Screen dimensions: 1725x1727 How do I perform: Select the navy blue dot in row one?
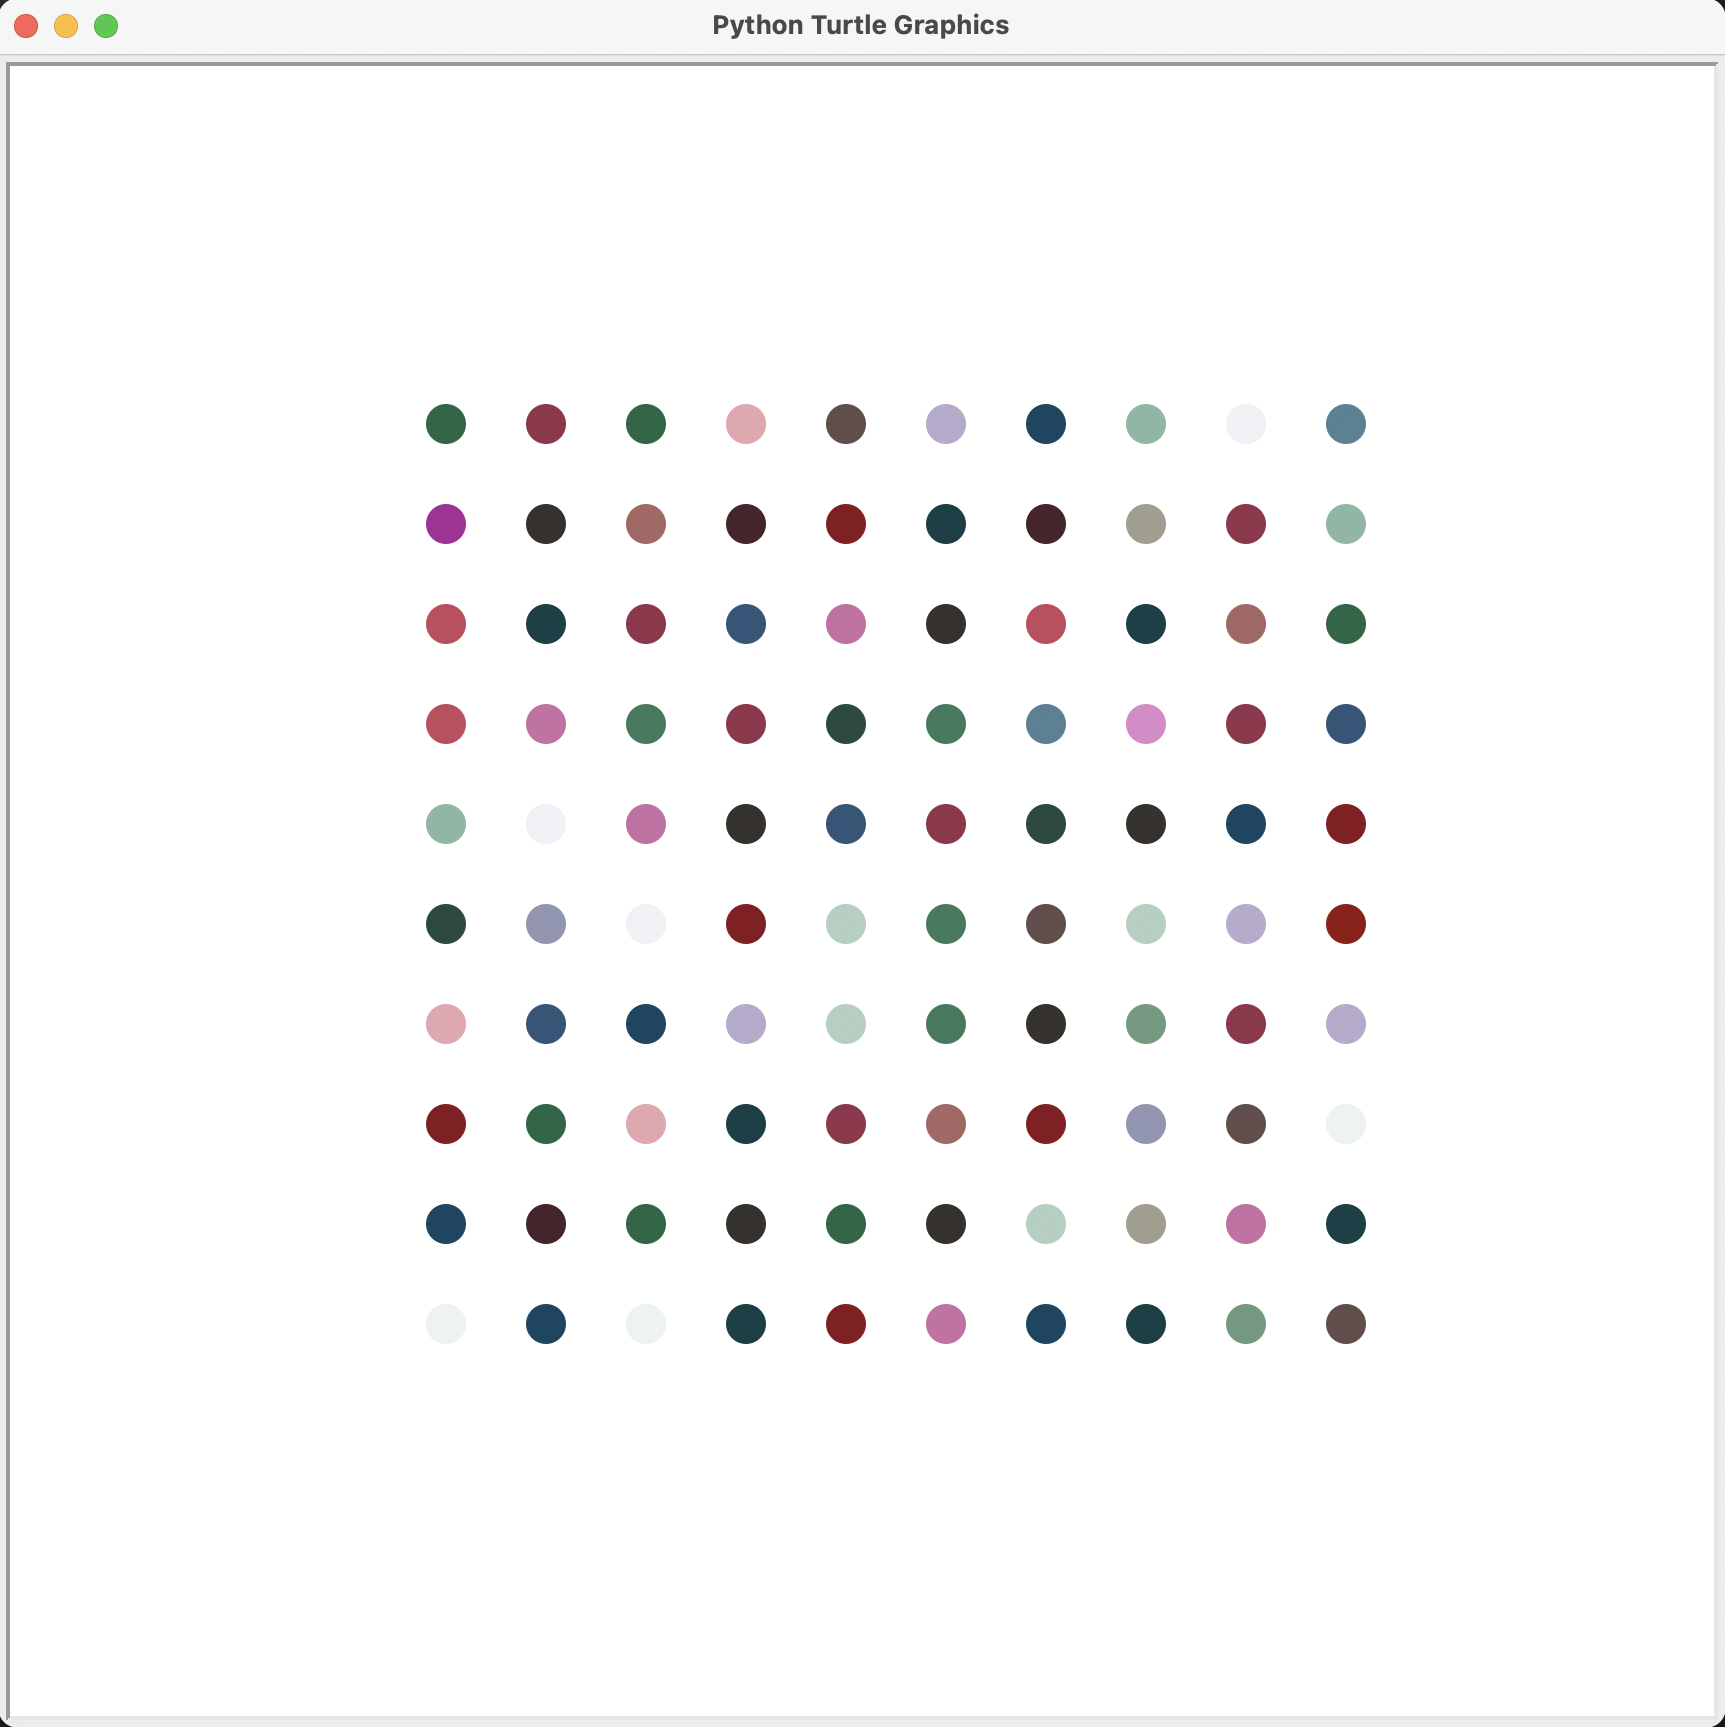[1046, 424]
